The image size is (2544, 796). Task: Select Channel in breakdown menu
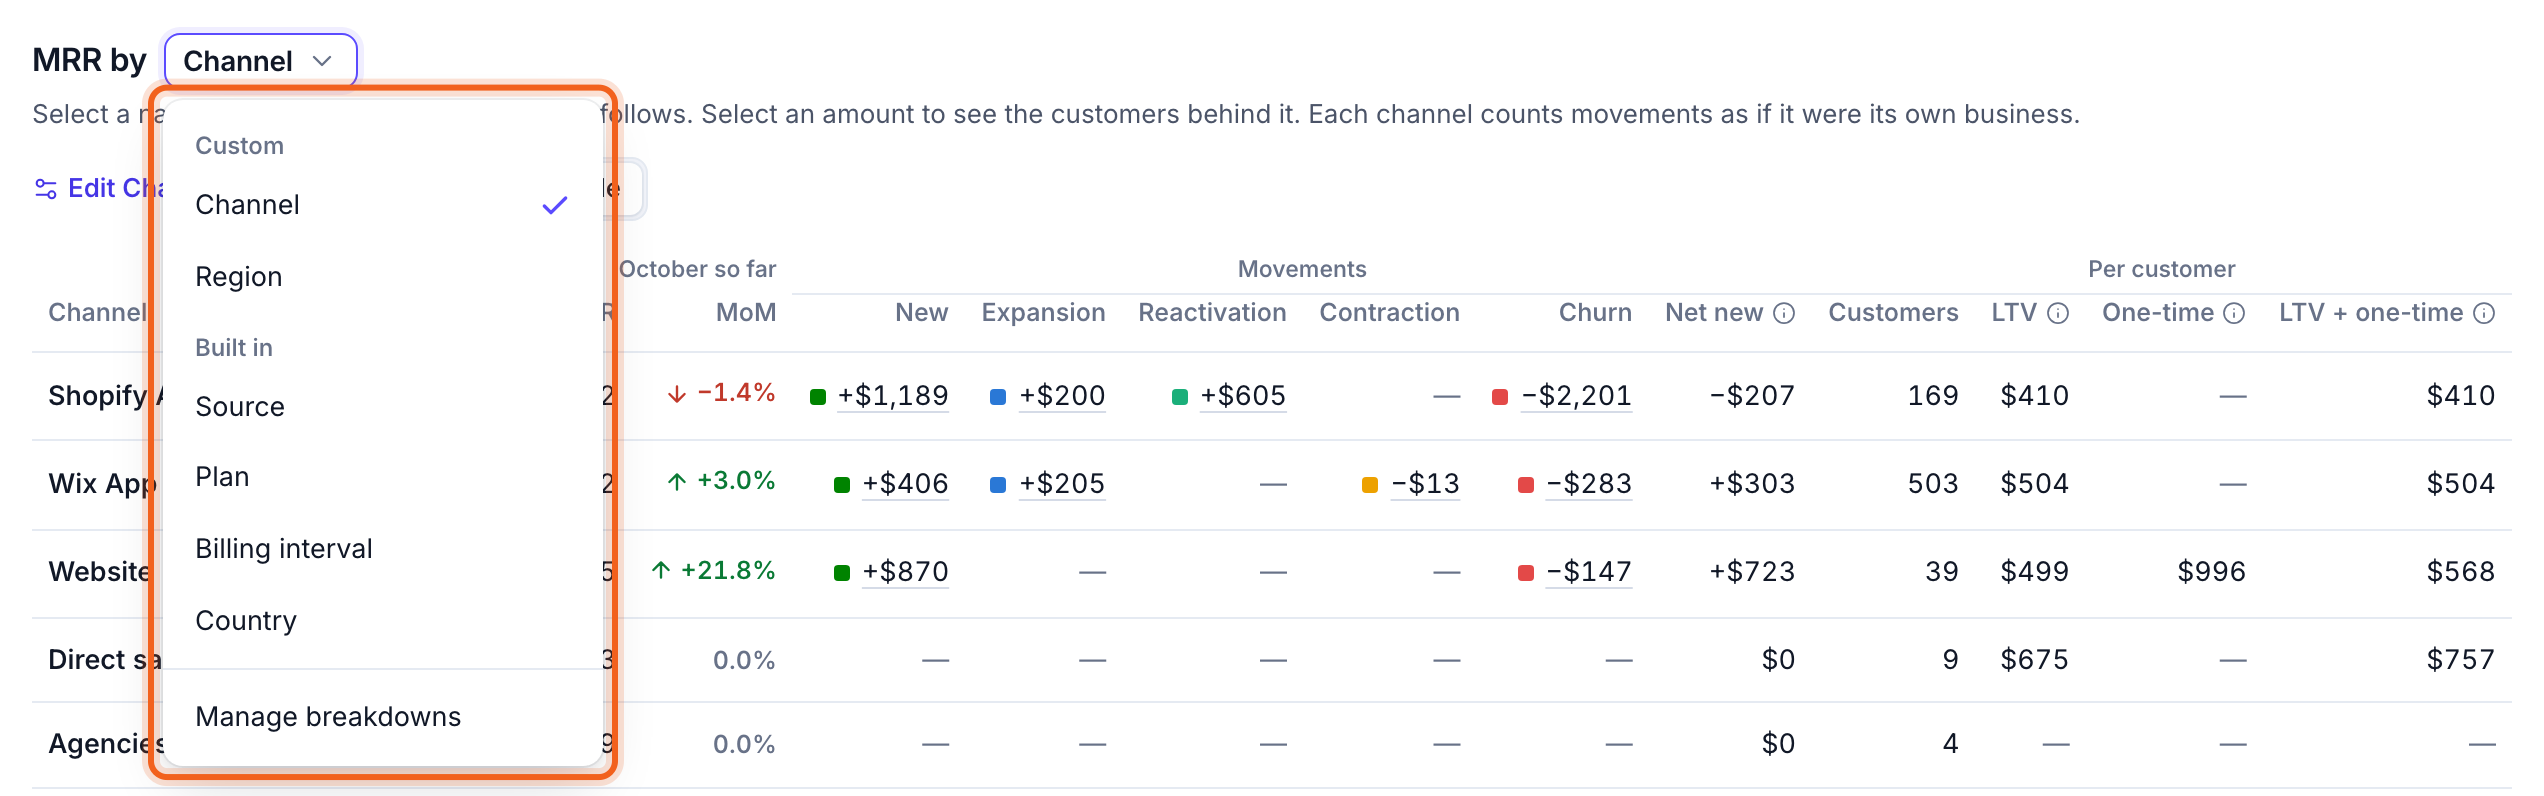tap(382, 205)
